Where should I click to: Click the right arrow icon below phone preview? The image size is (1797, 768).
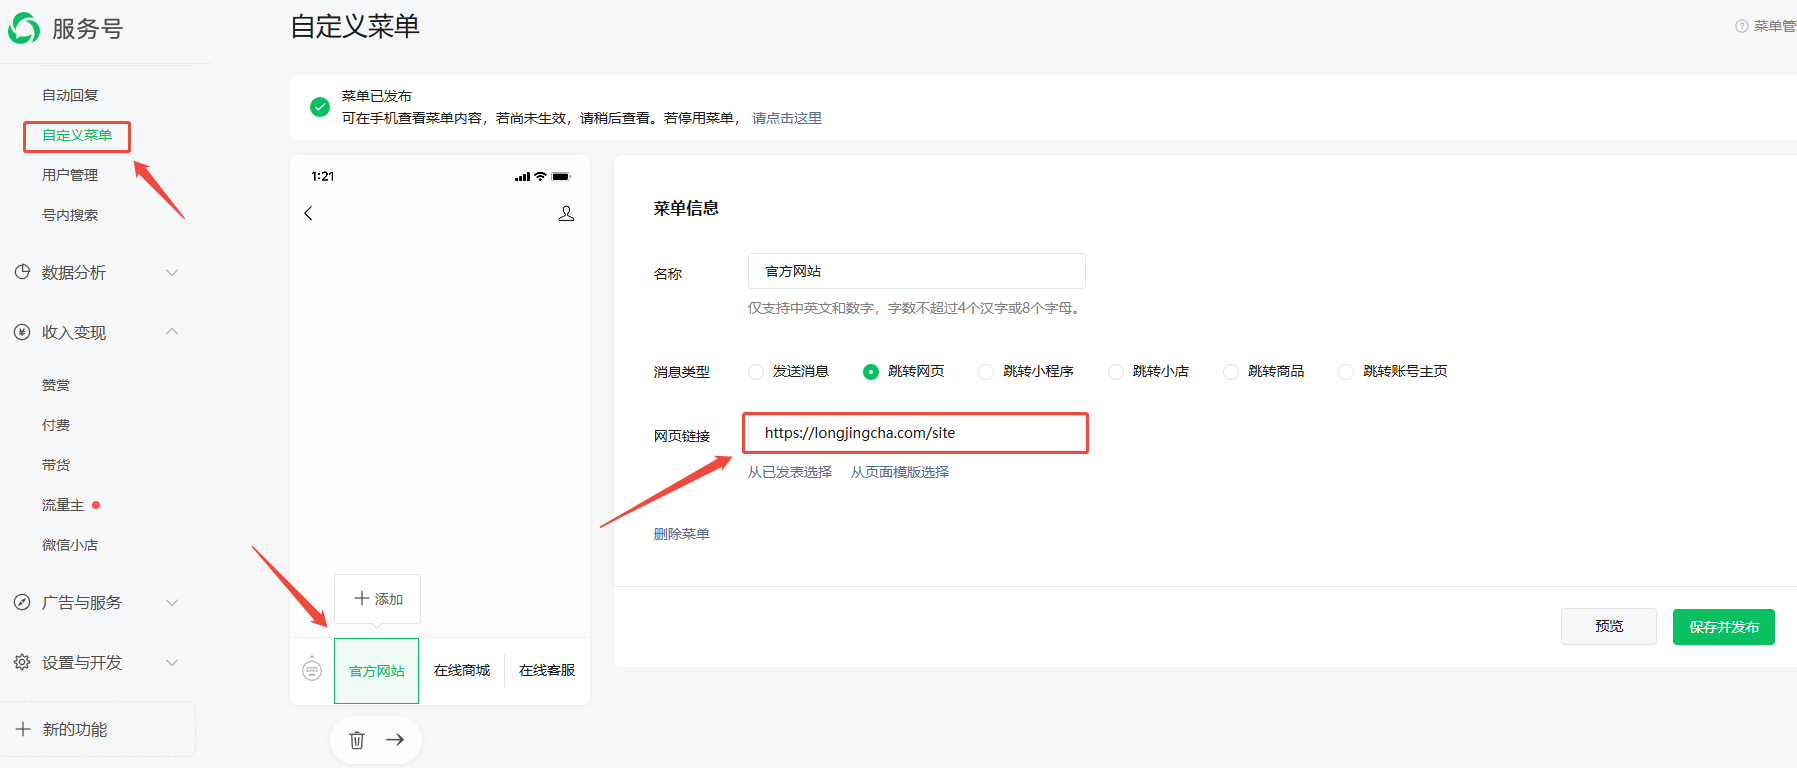[395, 740]
